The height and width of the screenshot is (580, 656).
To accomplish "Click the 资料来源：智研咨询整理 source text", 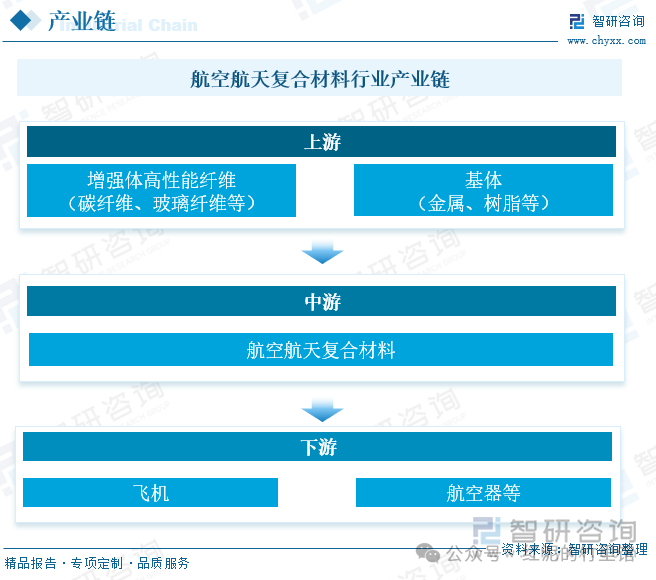I will pyautogui.click(x=574, y=549).
